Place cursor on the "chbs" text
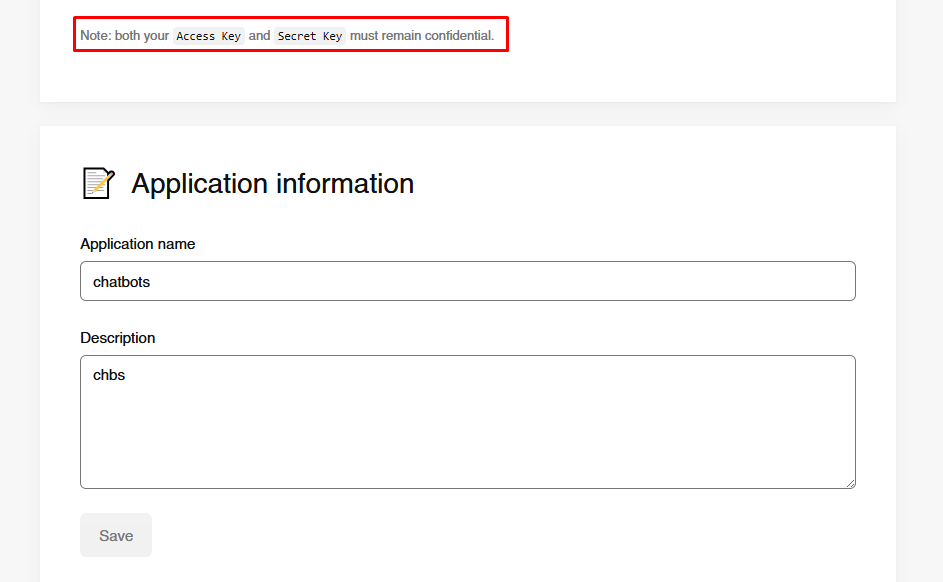 point(109,376)
